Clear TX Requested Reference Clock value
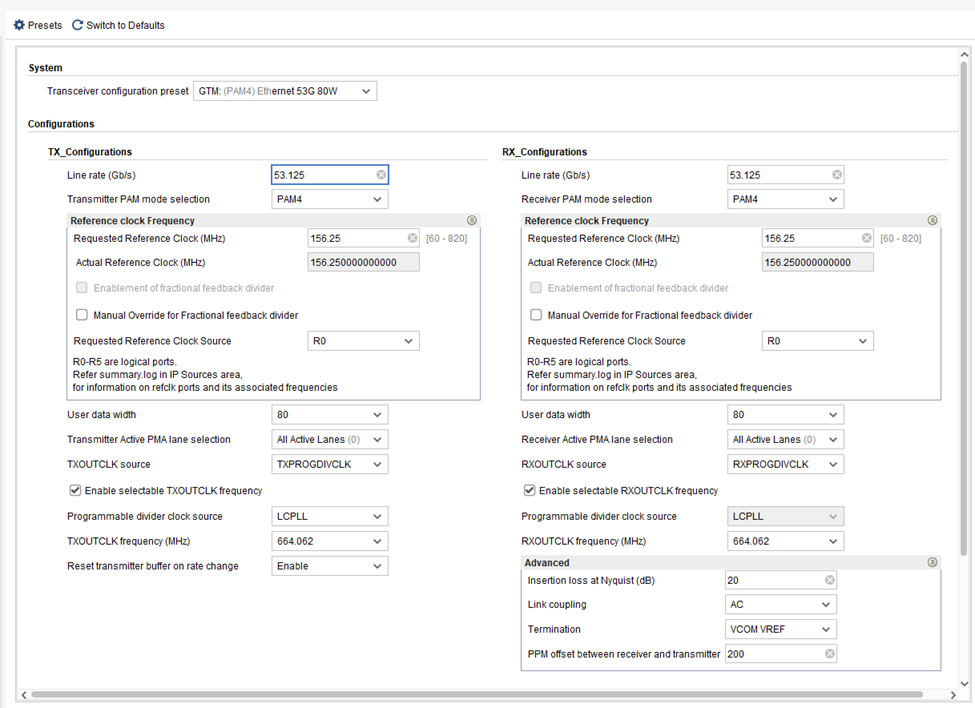 point(412,239)
